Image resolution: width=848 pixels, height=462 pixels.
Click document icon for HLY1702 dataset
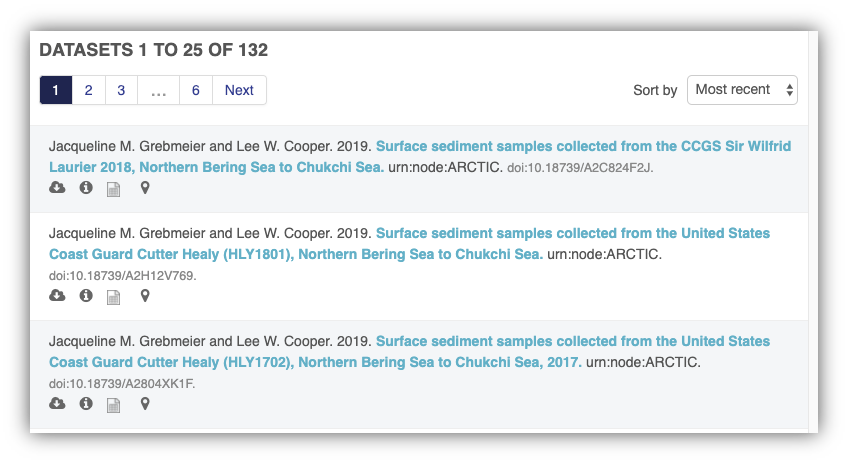click(x=113, y=406)
